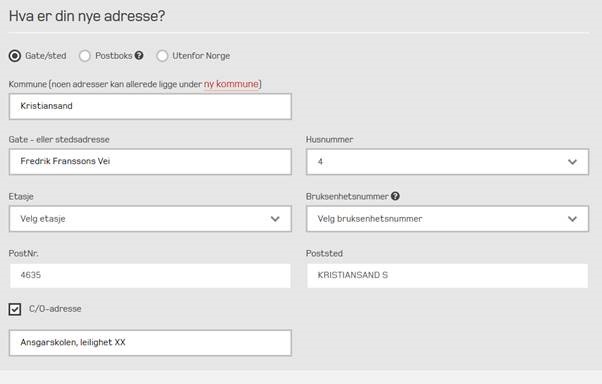Edit the Ansgarskolen, leilighet XX field

[x=150, y=343]
